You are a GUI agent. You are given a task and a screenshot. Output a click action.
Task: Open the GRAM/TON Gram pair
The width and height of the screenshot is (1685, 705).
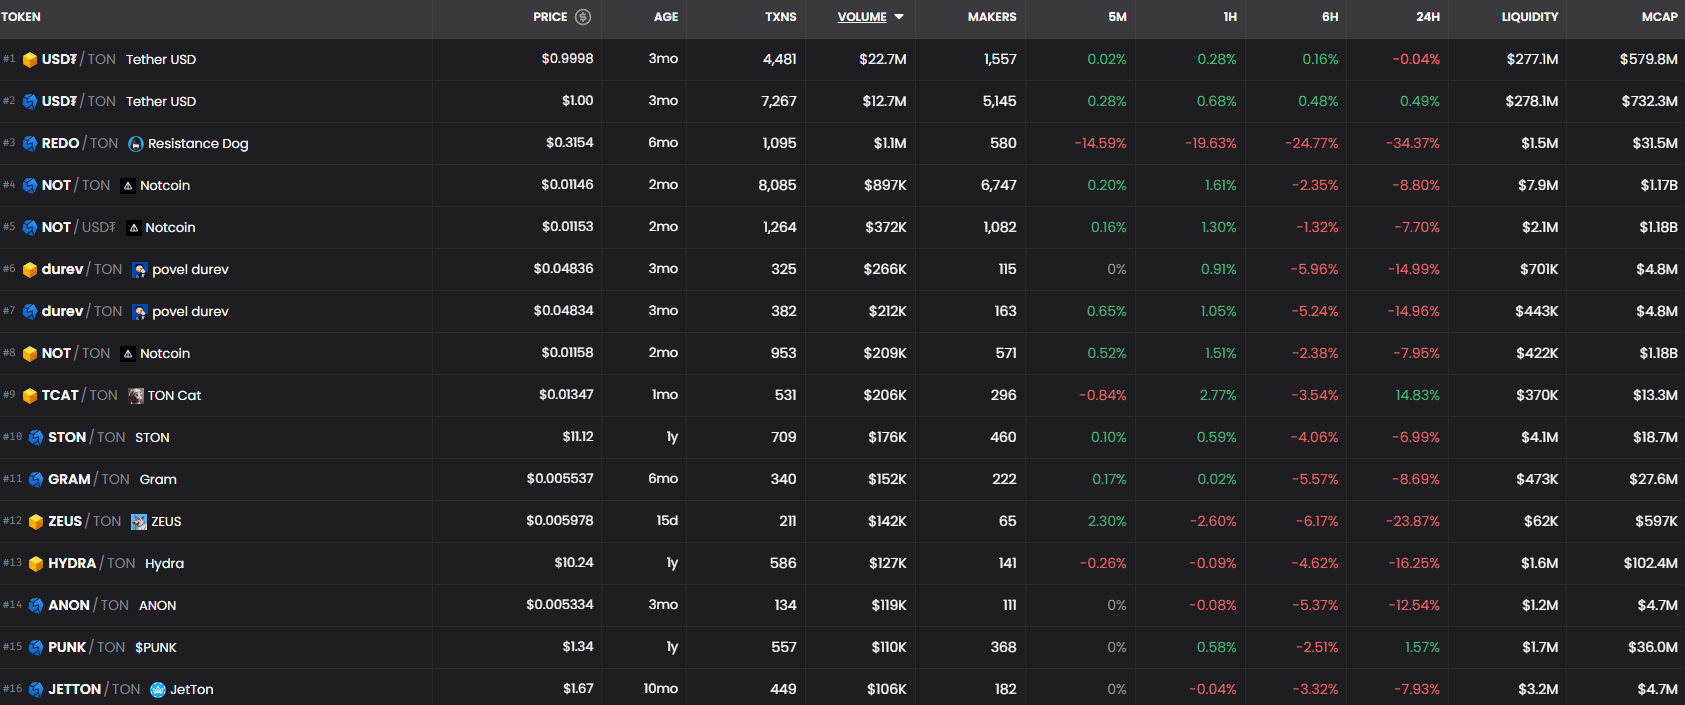coord(842,479)
